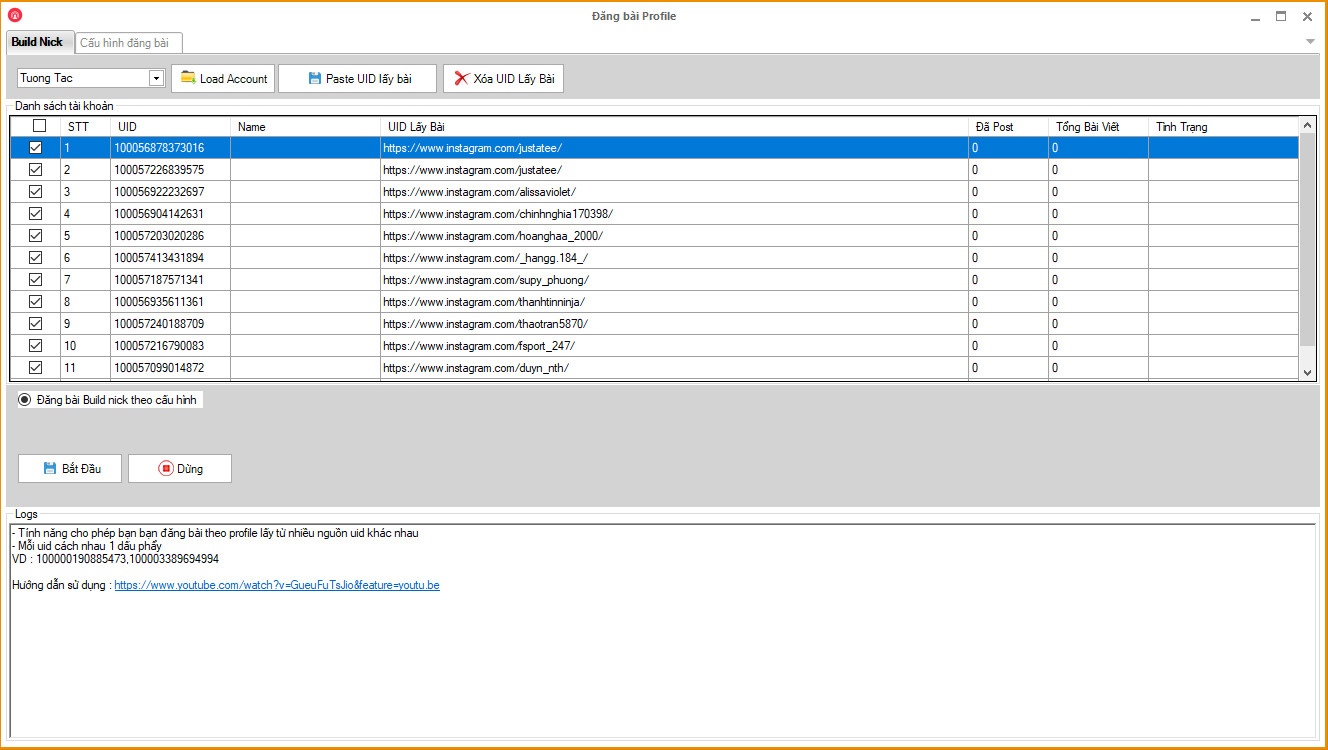Select UID cell 100057187571341

coord(170,280)
